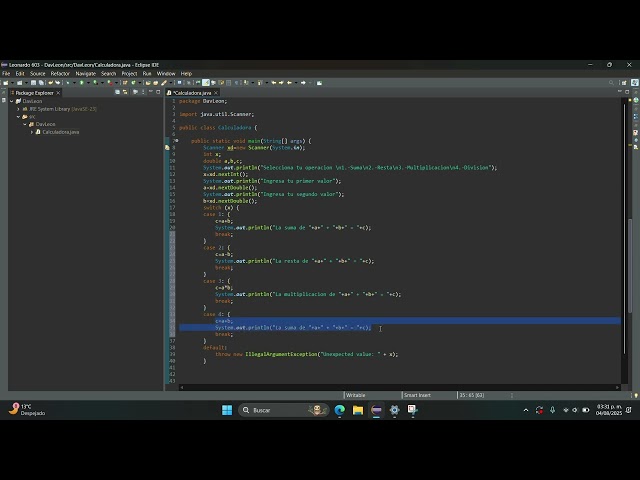Click the Coverage run icon in toolbar

[x=96, y=83]
